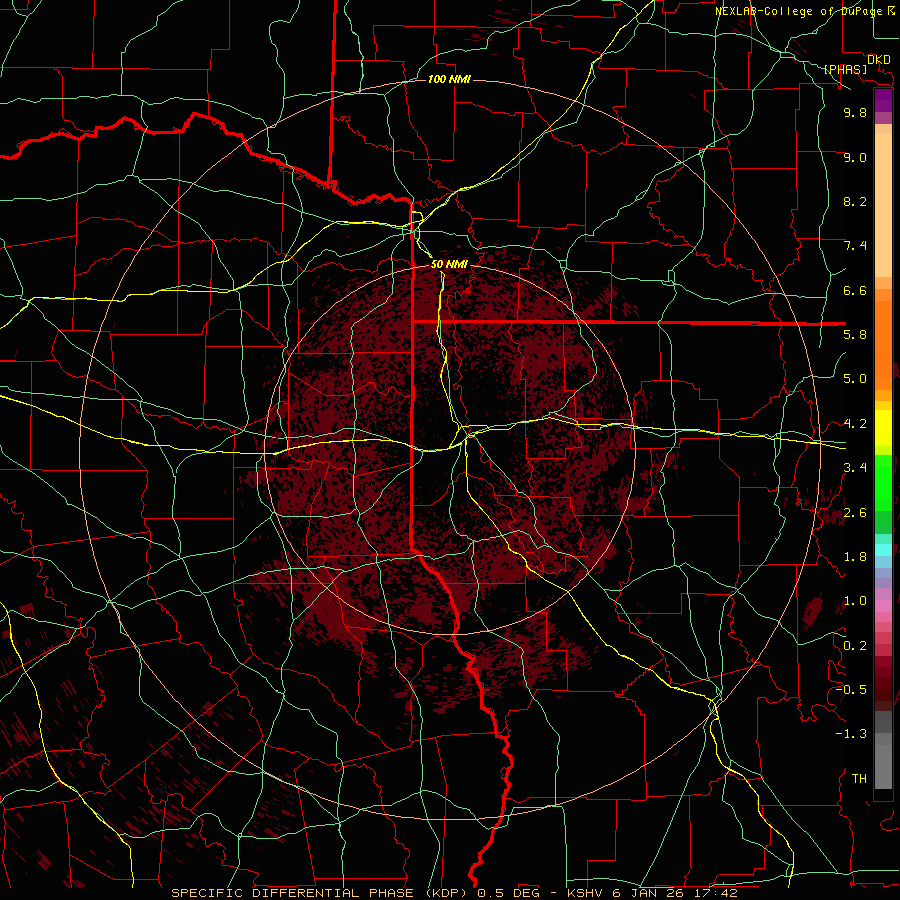The width and height of the screenshot is (900, 900).
Task: Click the -0.5 legend value
Action: (x=851, y=689)
